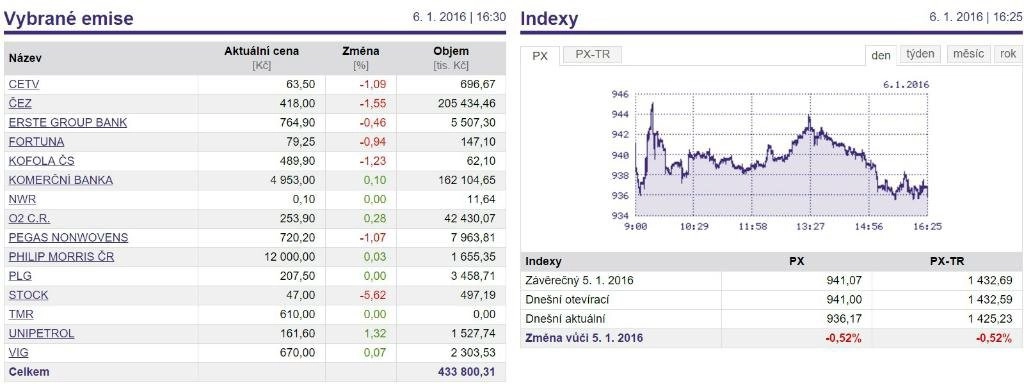
Task: Open the ČEZ stock link
Action: (x=20, y=103)
